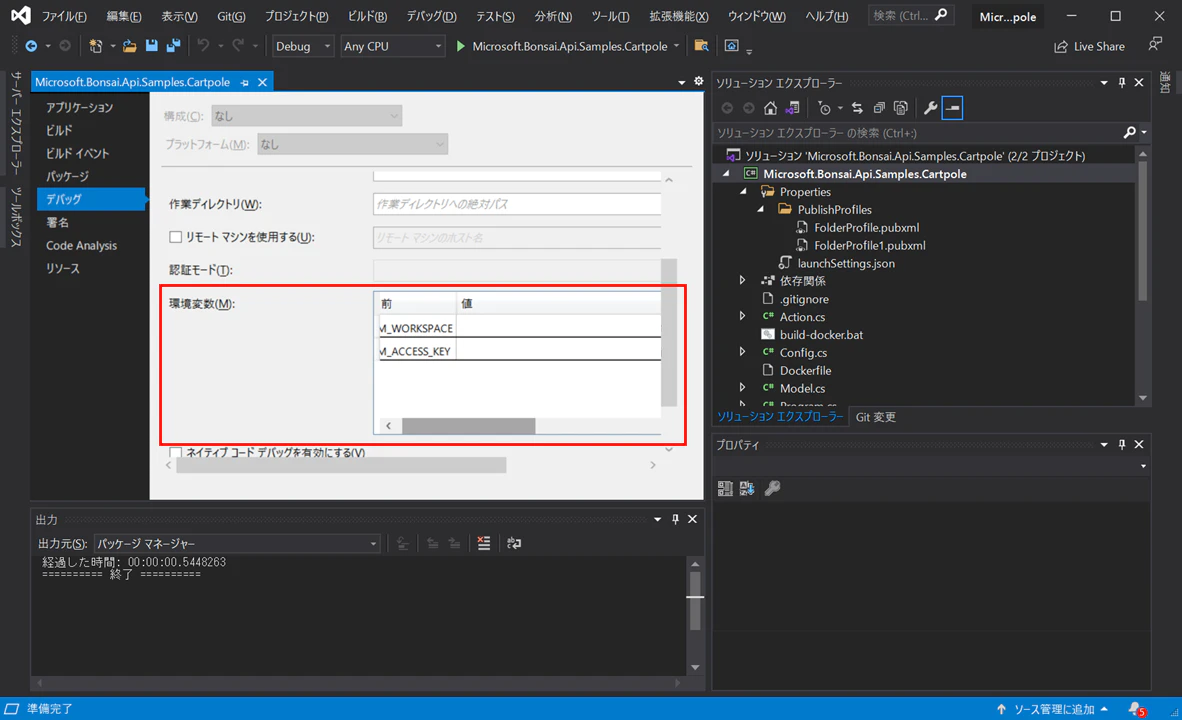Open the デバッグ(D) menu
Screen dimensions: 1182x720
[x=431, y=16]
